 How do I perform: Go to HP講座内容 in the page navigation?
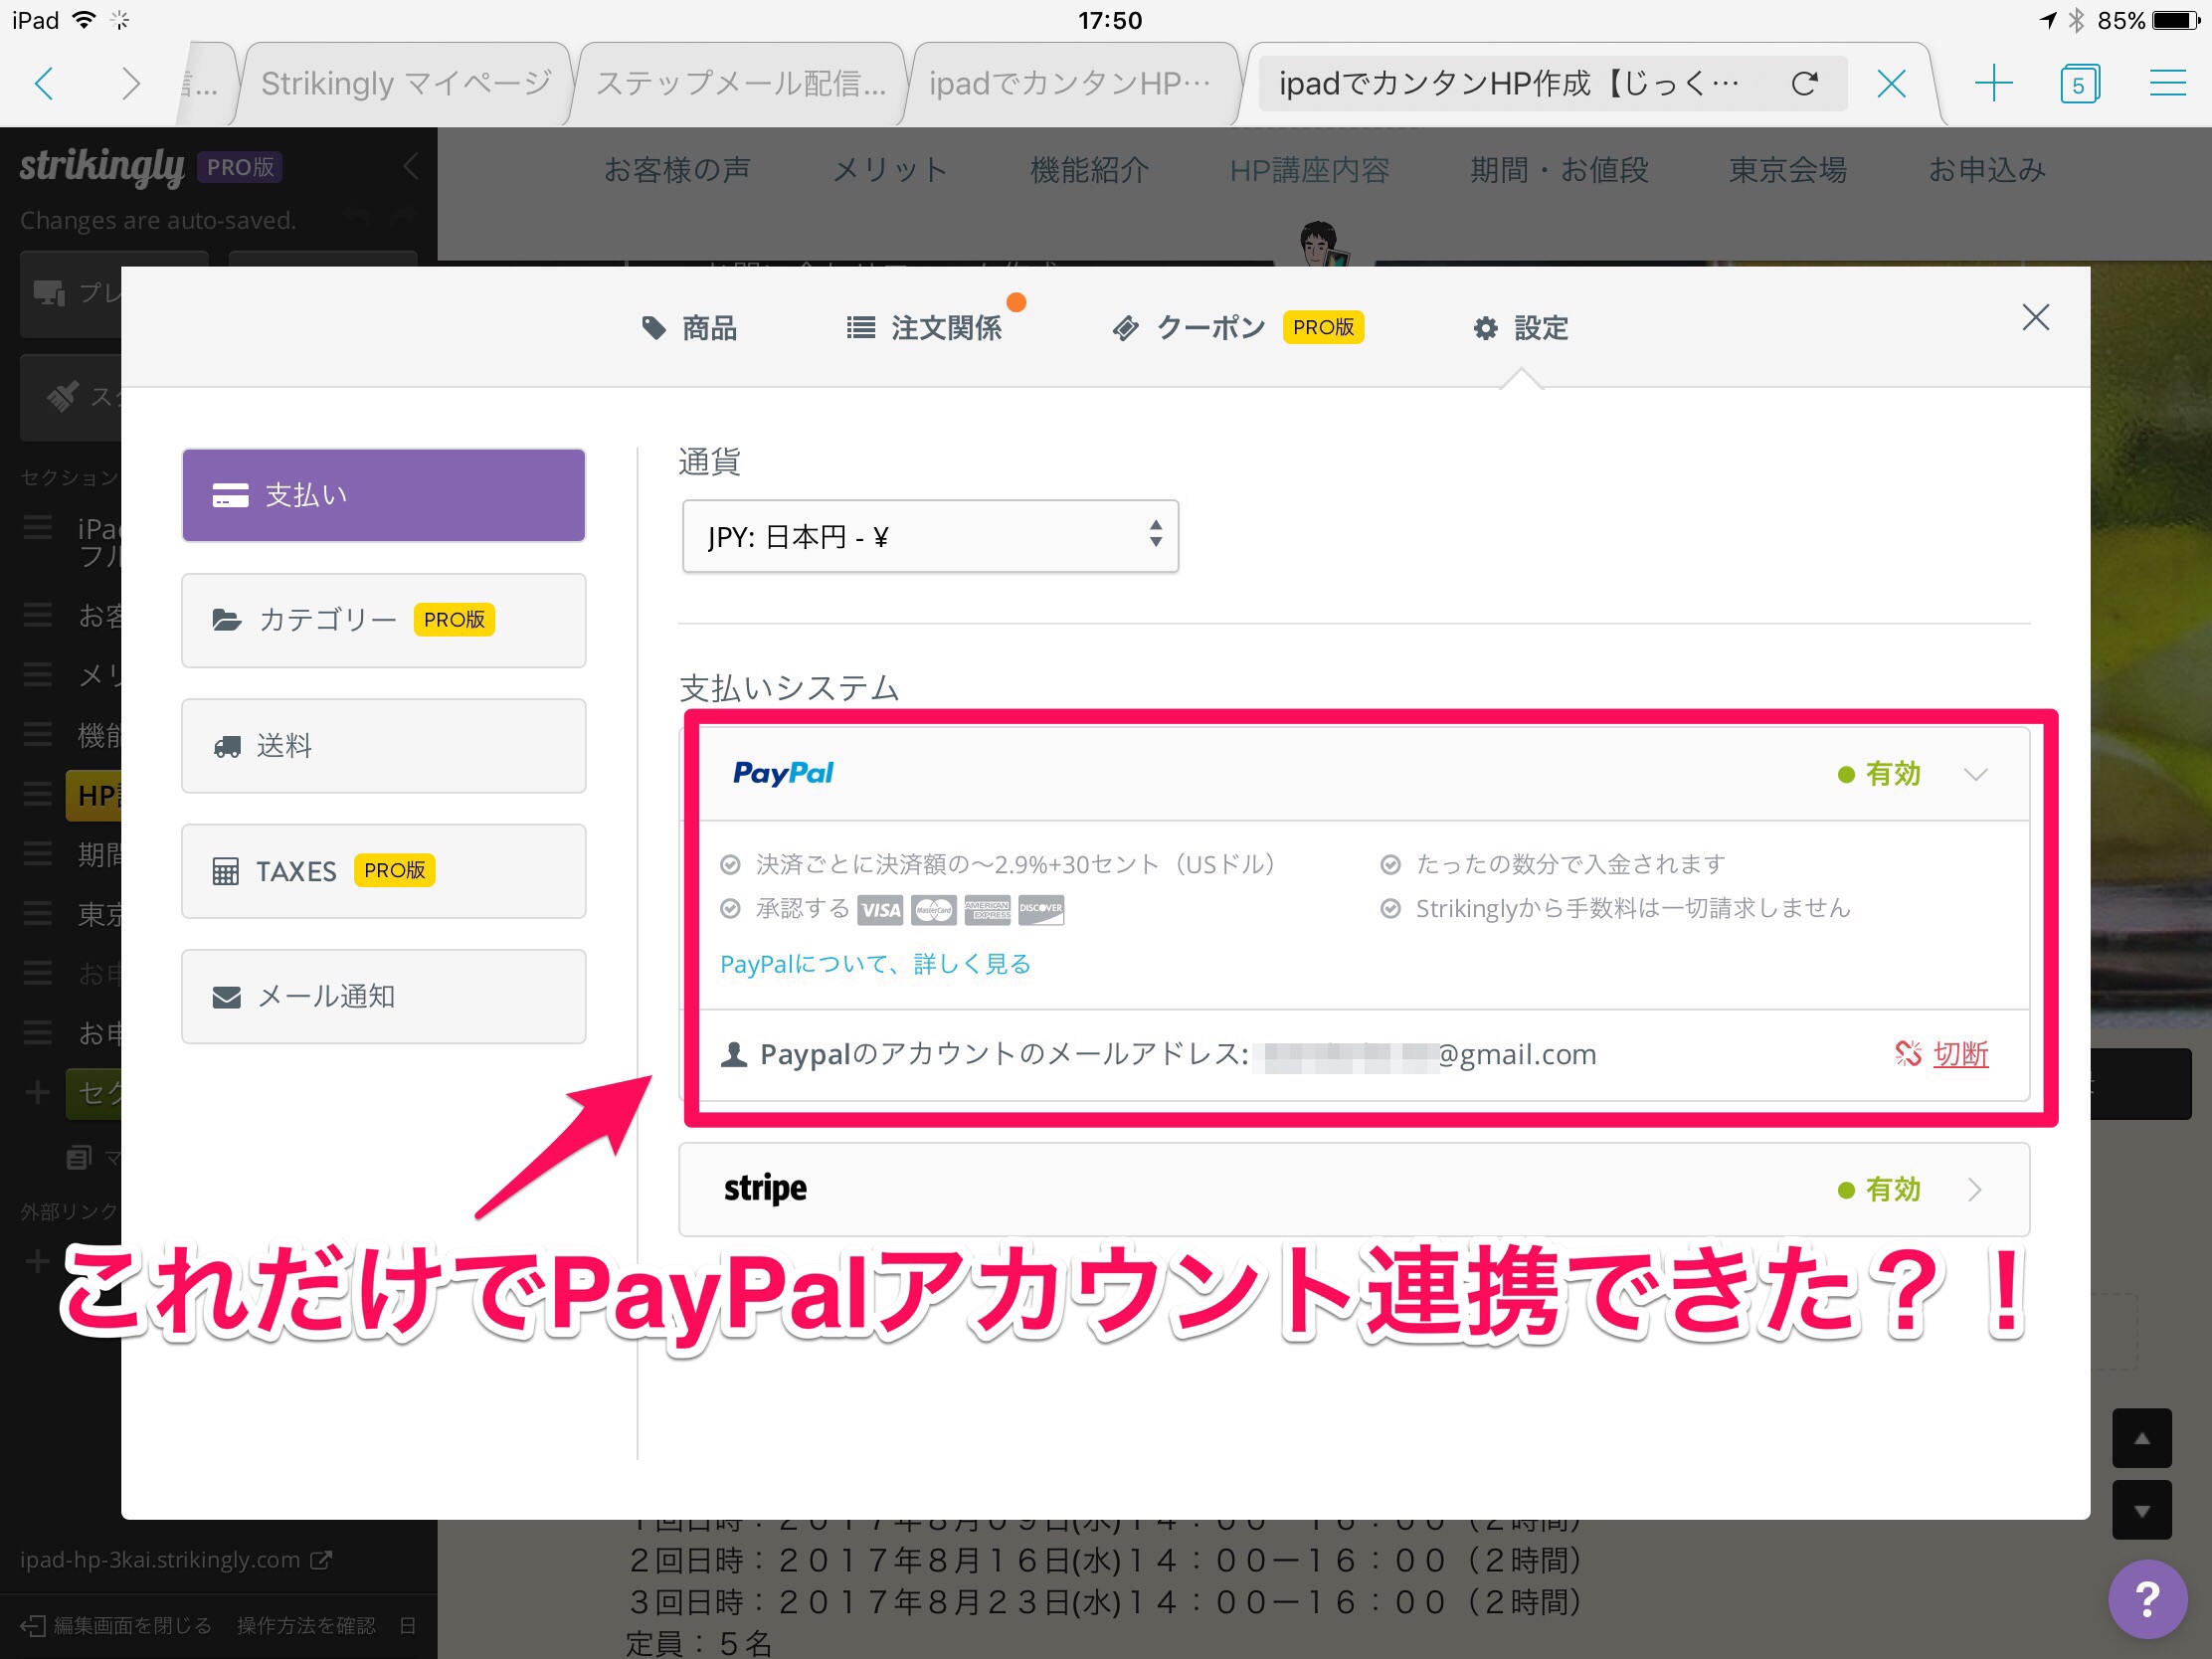[x=1309, y=170]
